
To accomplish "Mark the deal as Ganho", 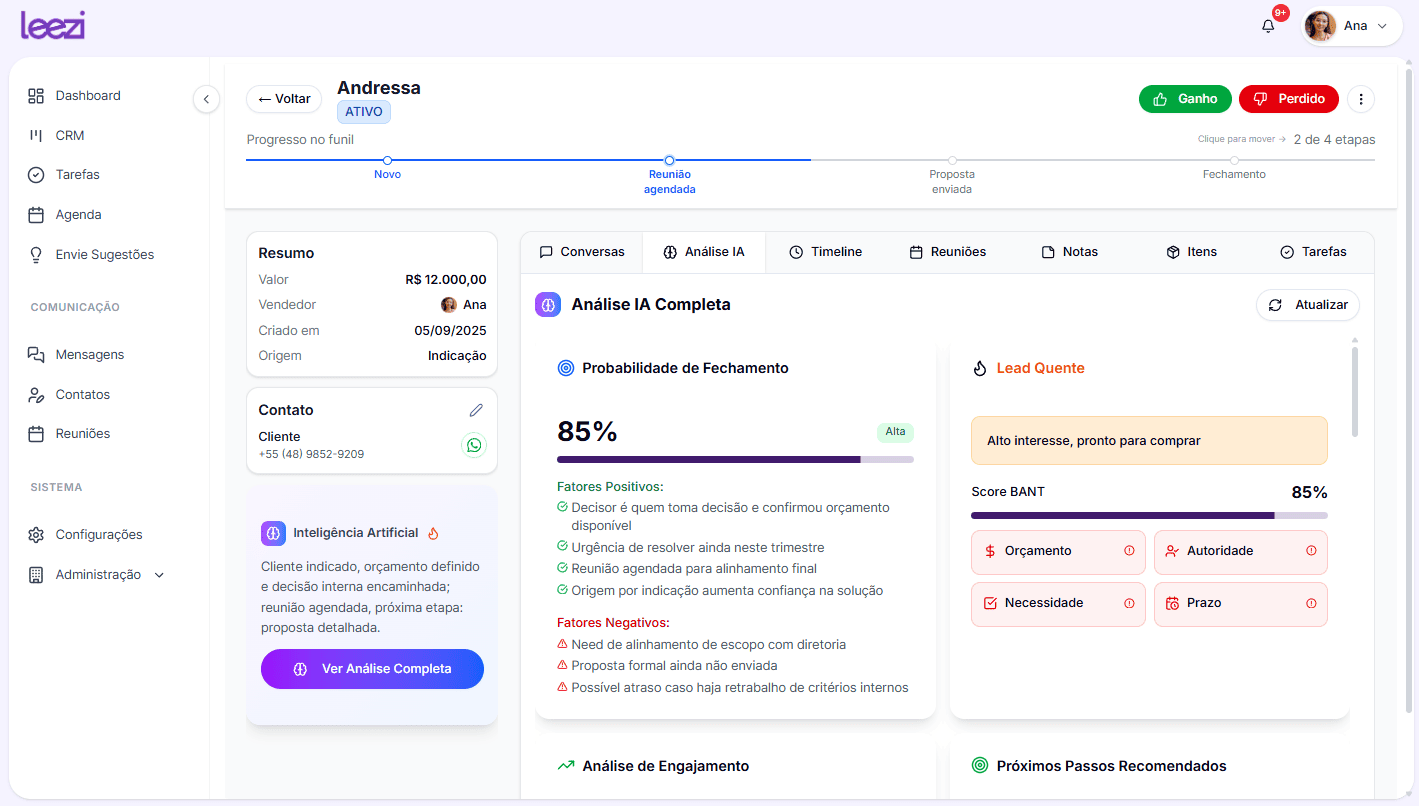I will tap(1185, 99).
